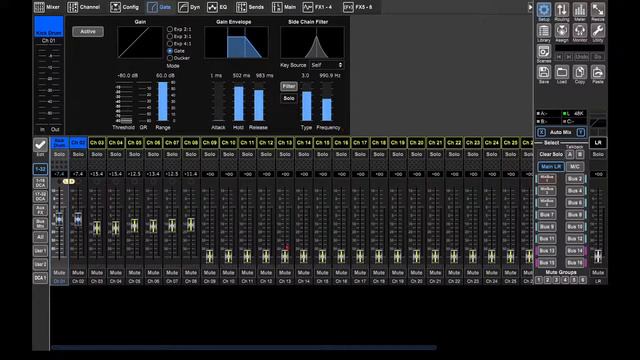Screen dimensions: 640x360
Task: Switch to Sends tab
Action: 250,7
